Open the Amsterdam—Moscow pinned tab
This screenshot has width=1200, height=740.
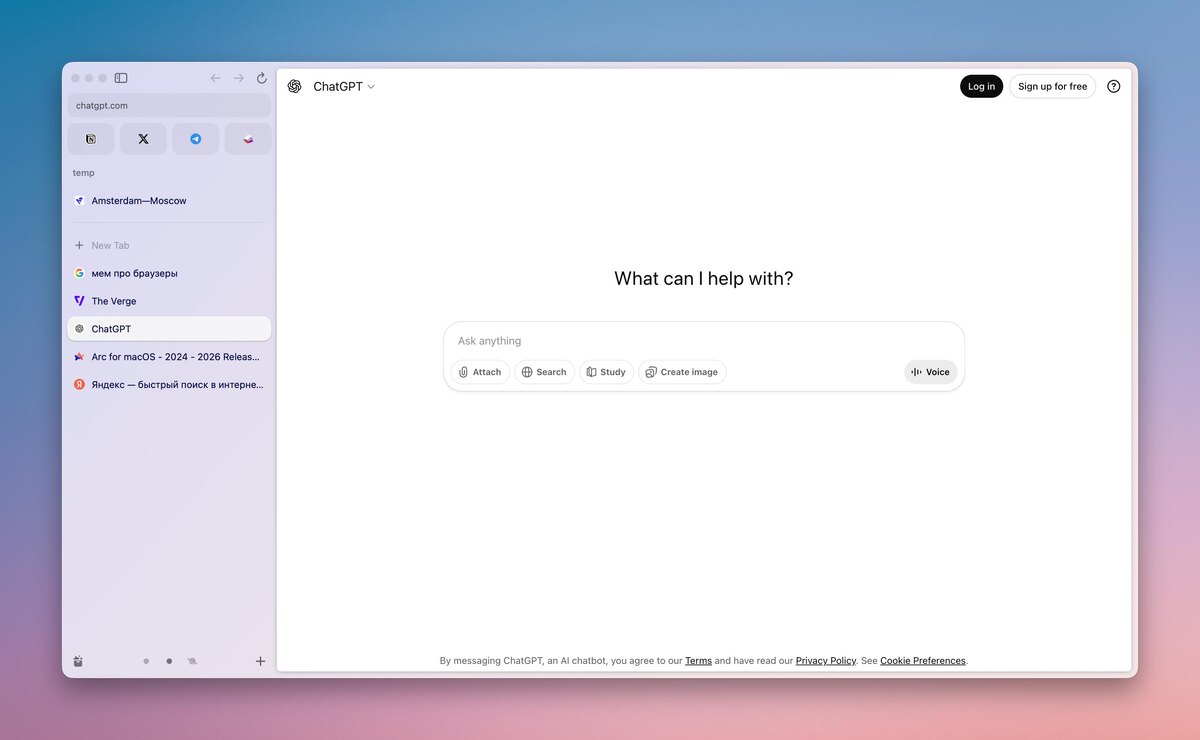click(169, 201)
